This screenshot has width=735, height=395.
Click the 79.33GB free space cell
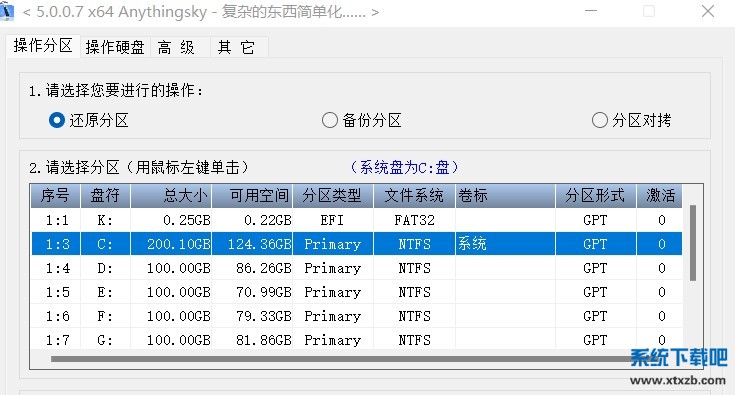click(252, 316)
